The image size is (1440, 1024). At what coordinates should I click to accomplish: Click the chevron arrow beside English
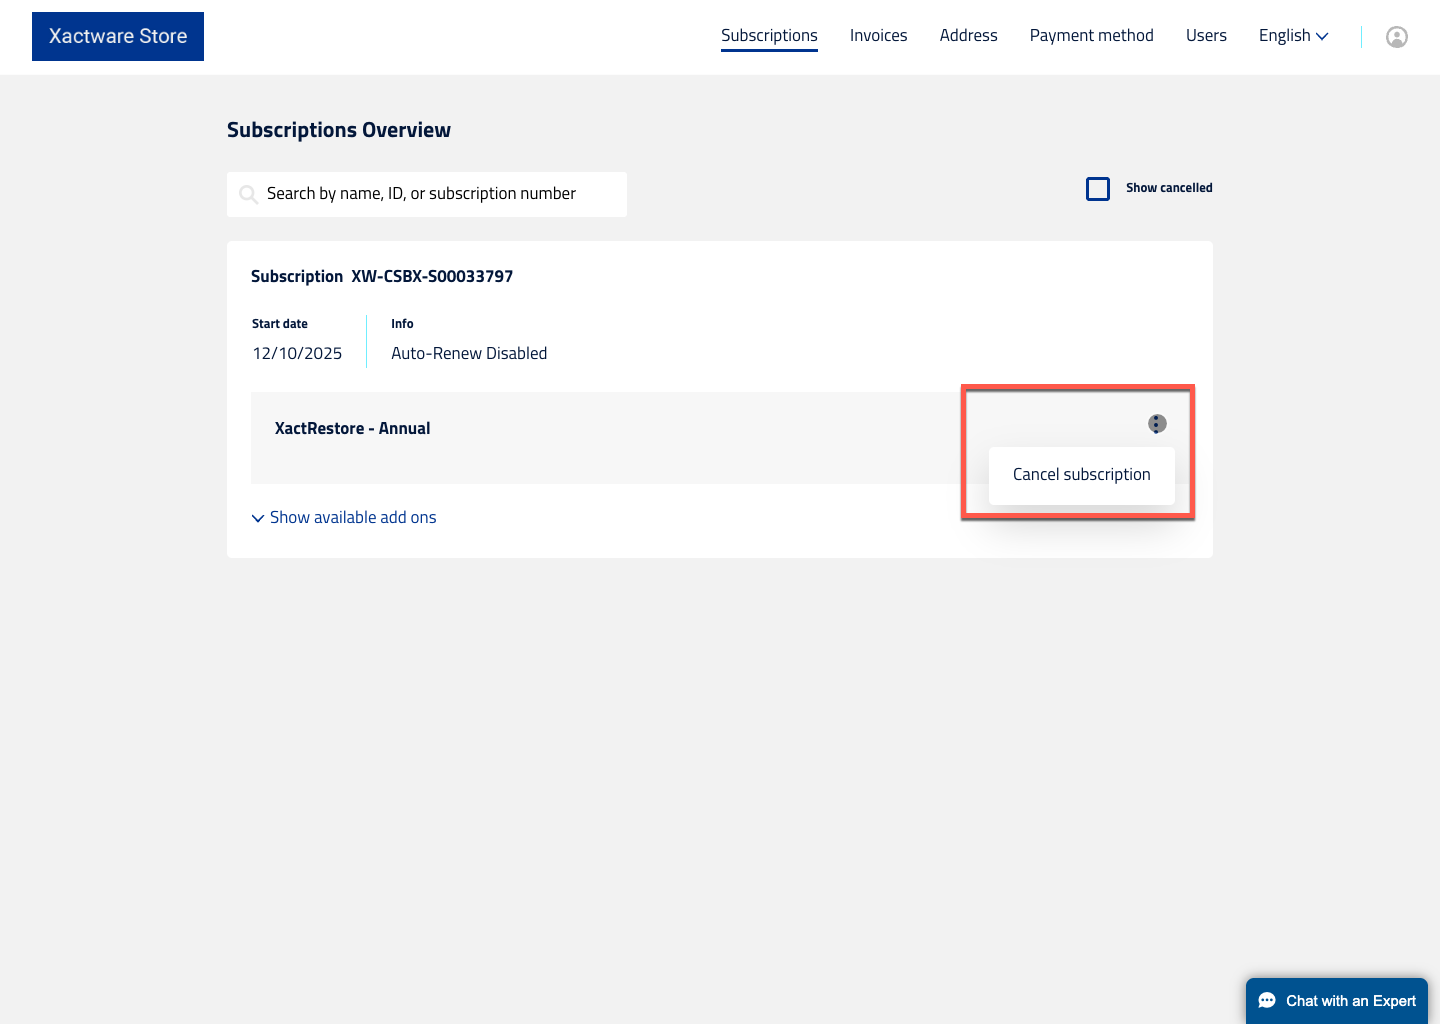tap(1322, 37)
